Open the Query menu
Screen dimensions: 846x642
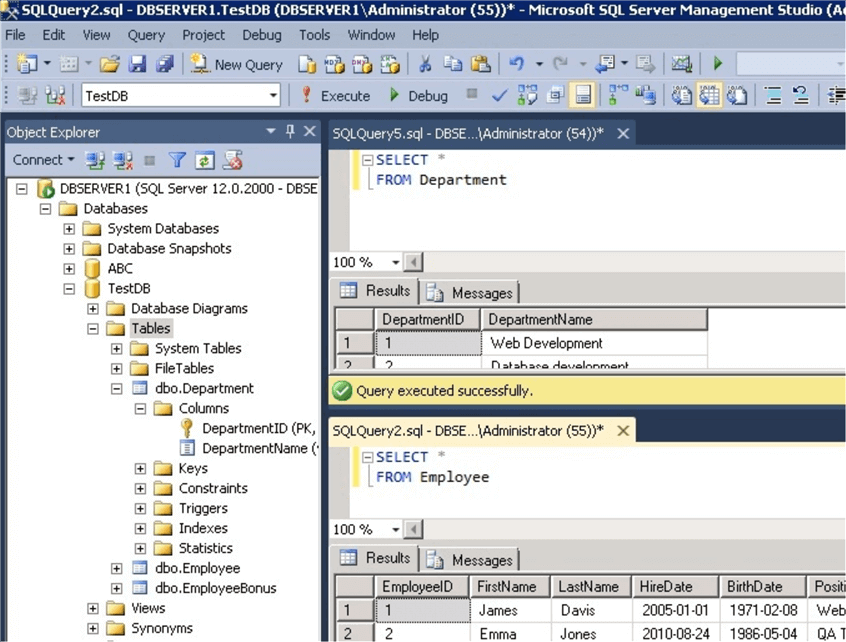(146, 35)
